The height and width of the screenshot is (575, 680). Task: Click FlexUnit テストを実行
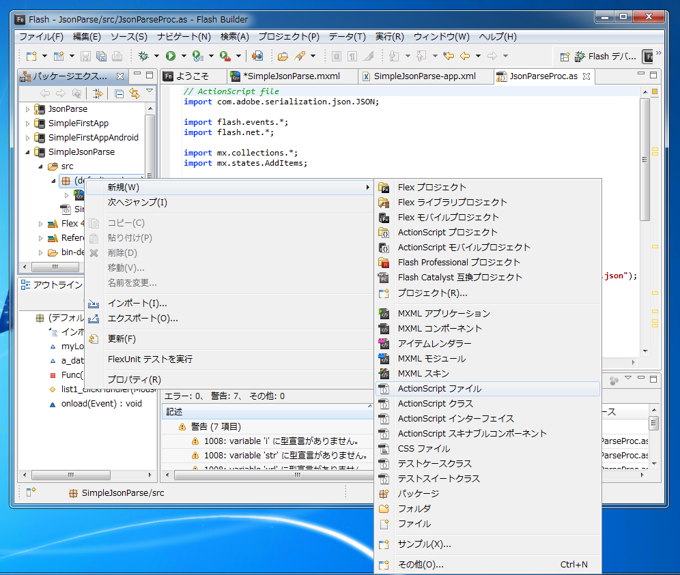tap(229, 359)
